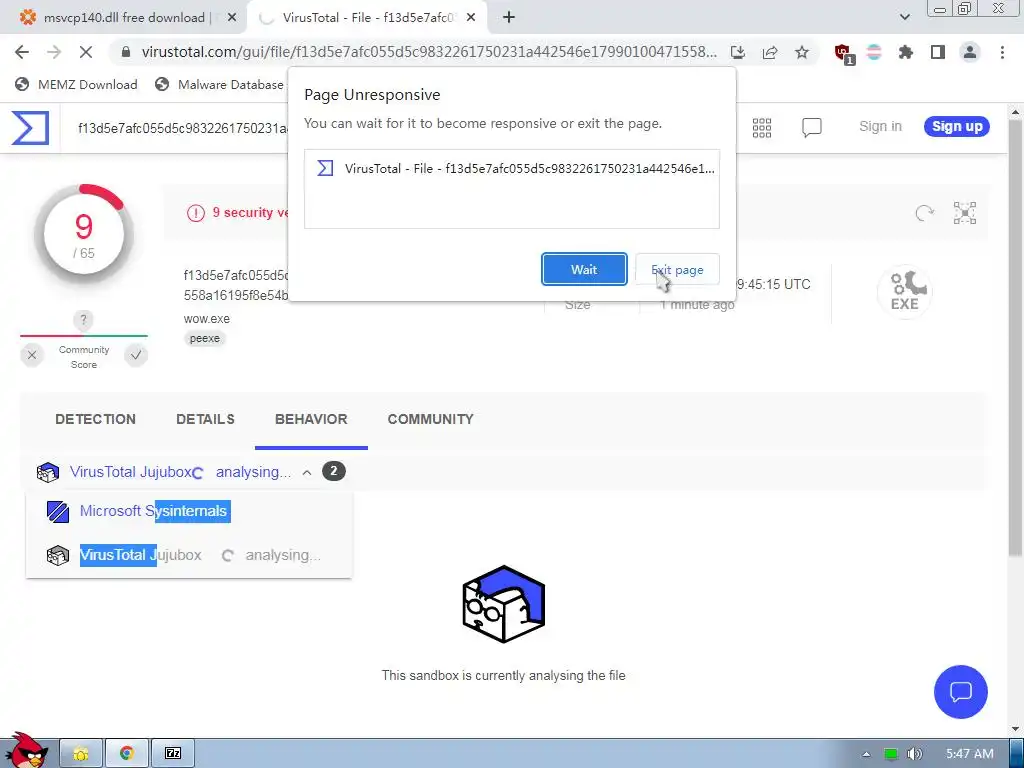Switch to the COMMUNITY tab
Screen dimensions: 1024x768
(430, 419)
